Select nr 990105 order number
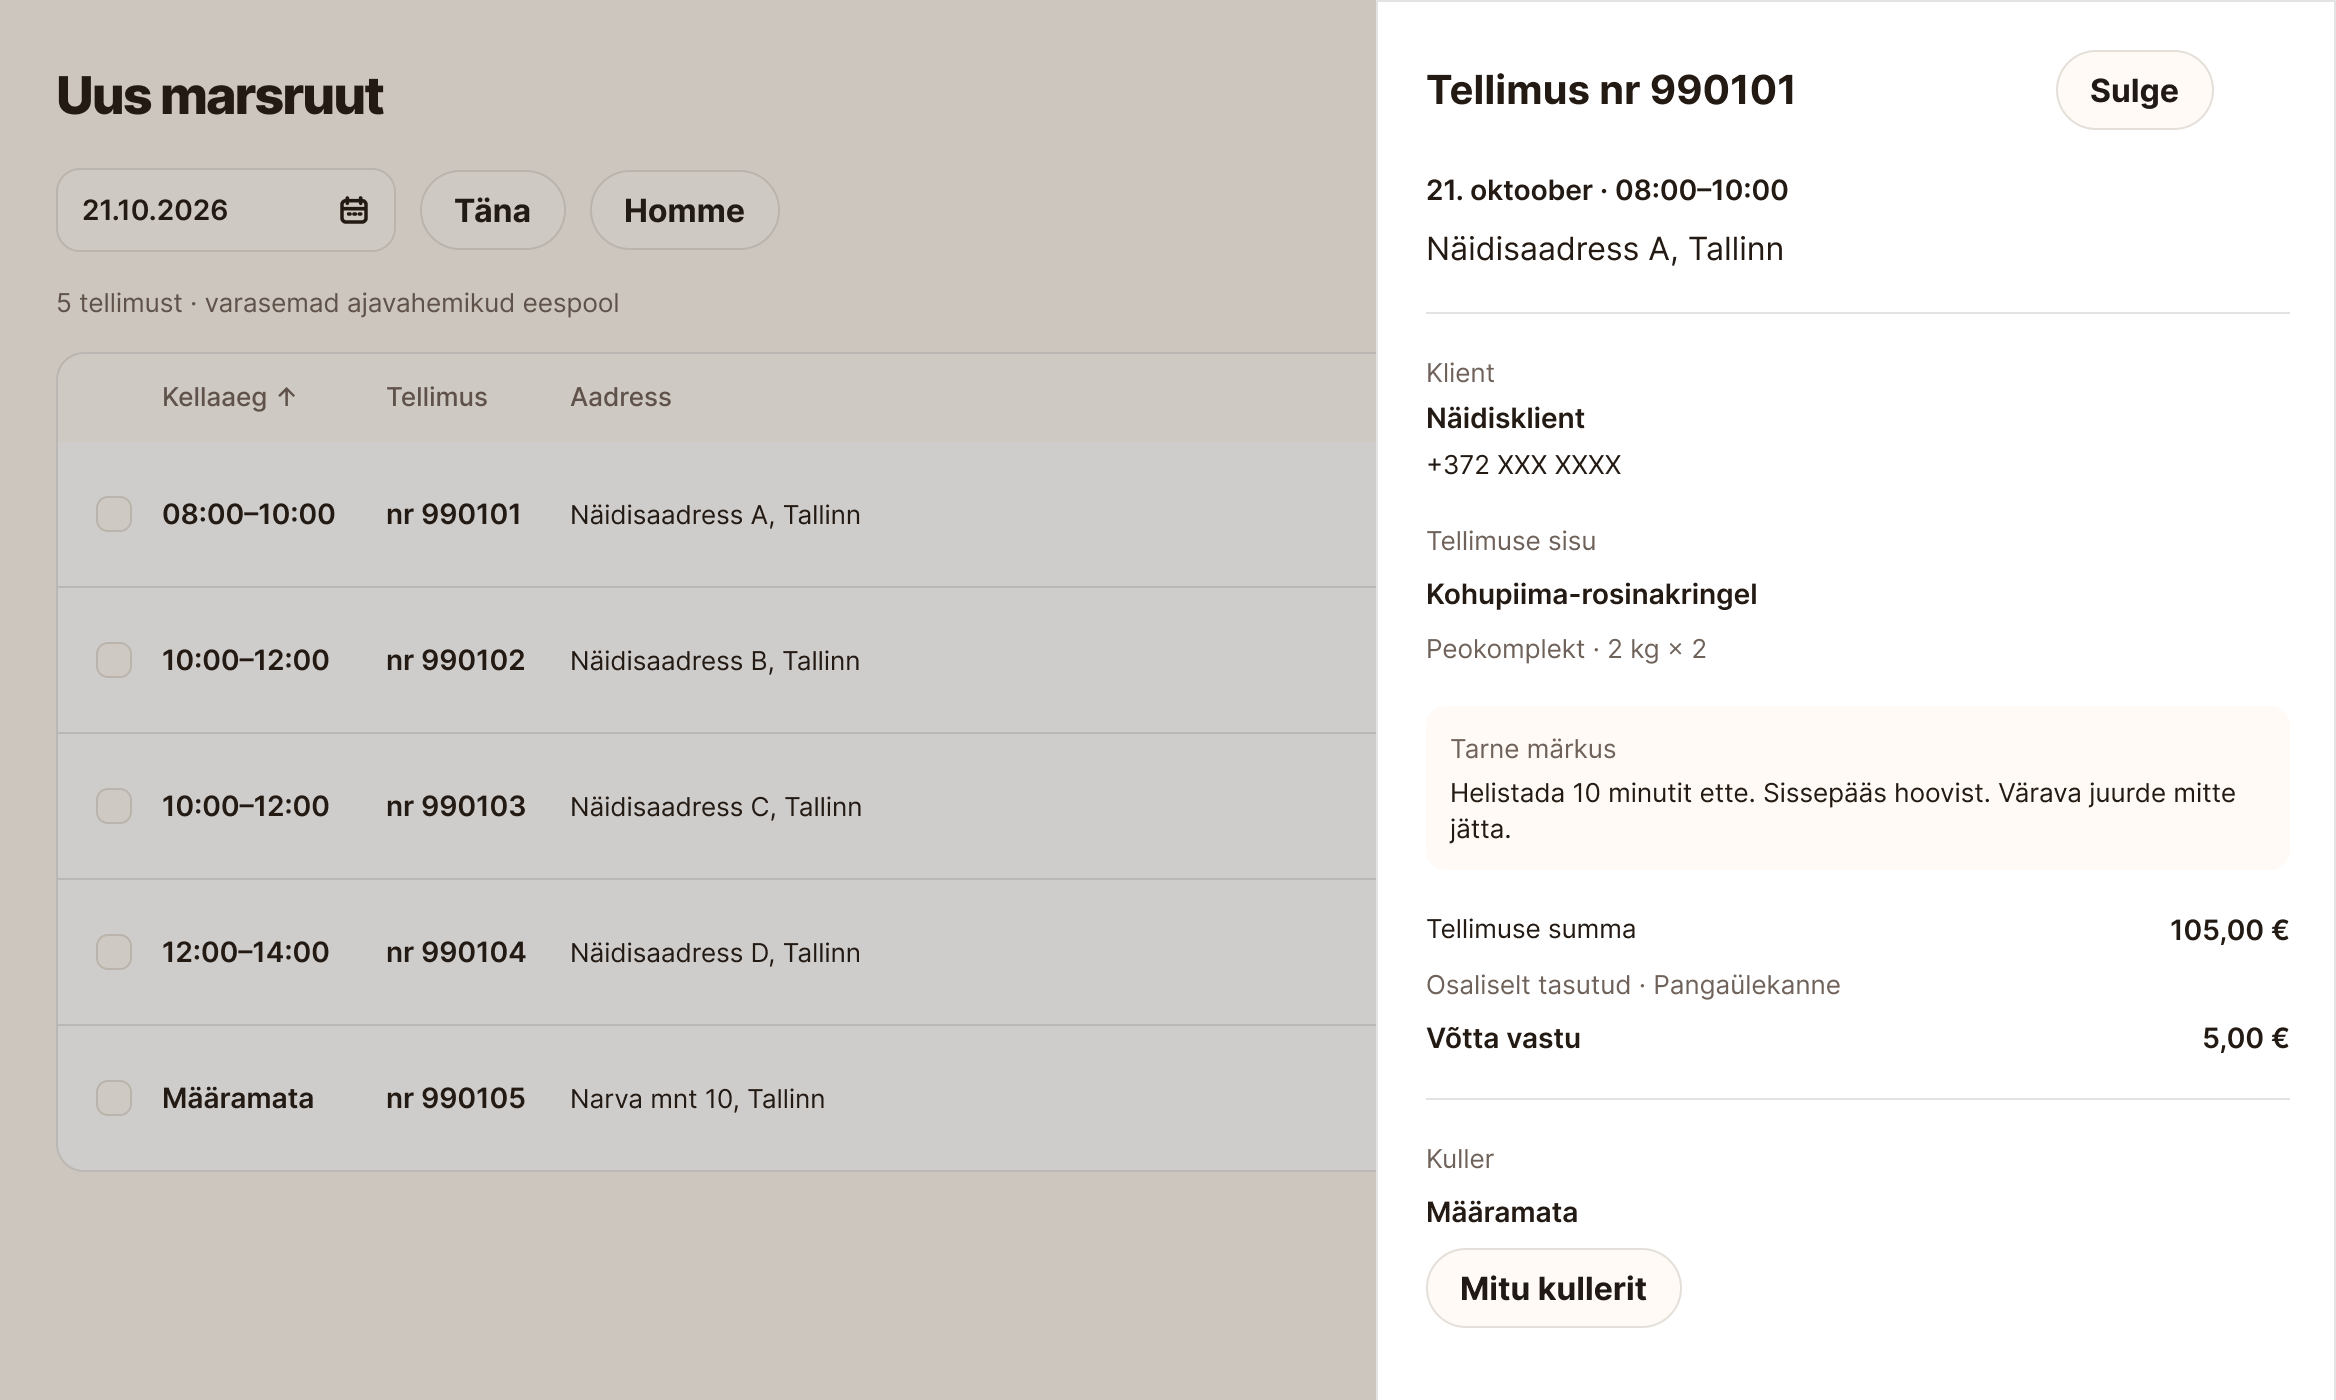The image size is (2336, 1400). click(x=455, y=1098)
